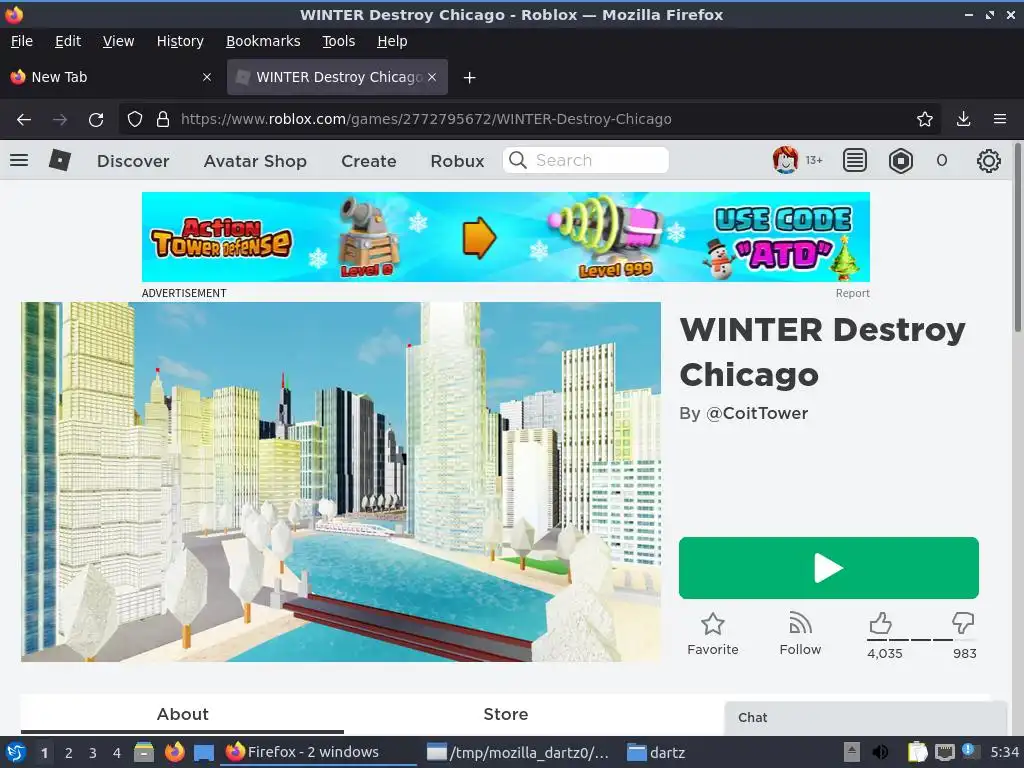
Task: Open the Edit menu
Action: click(x=68, y=41)
